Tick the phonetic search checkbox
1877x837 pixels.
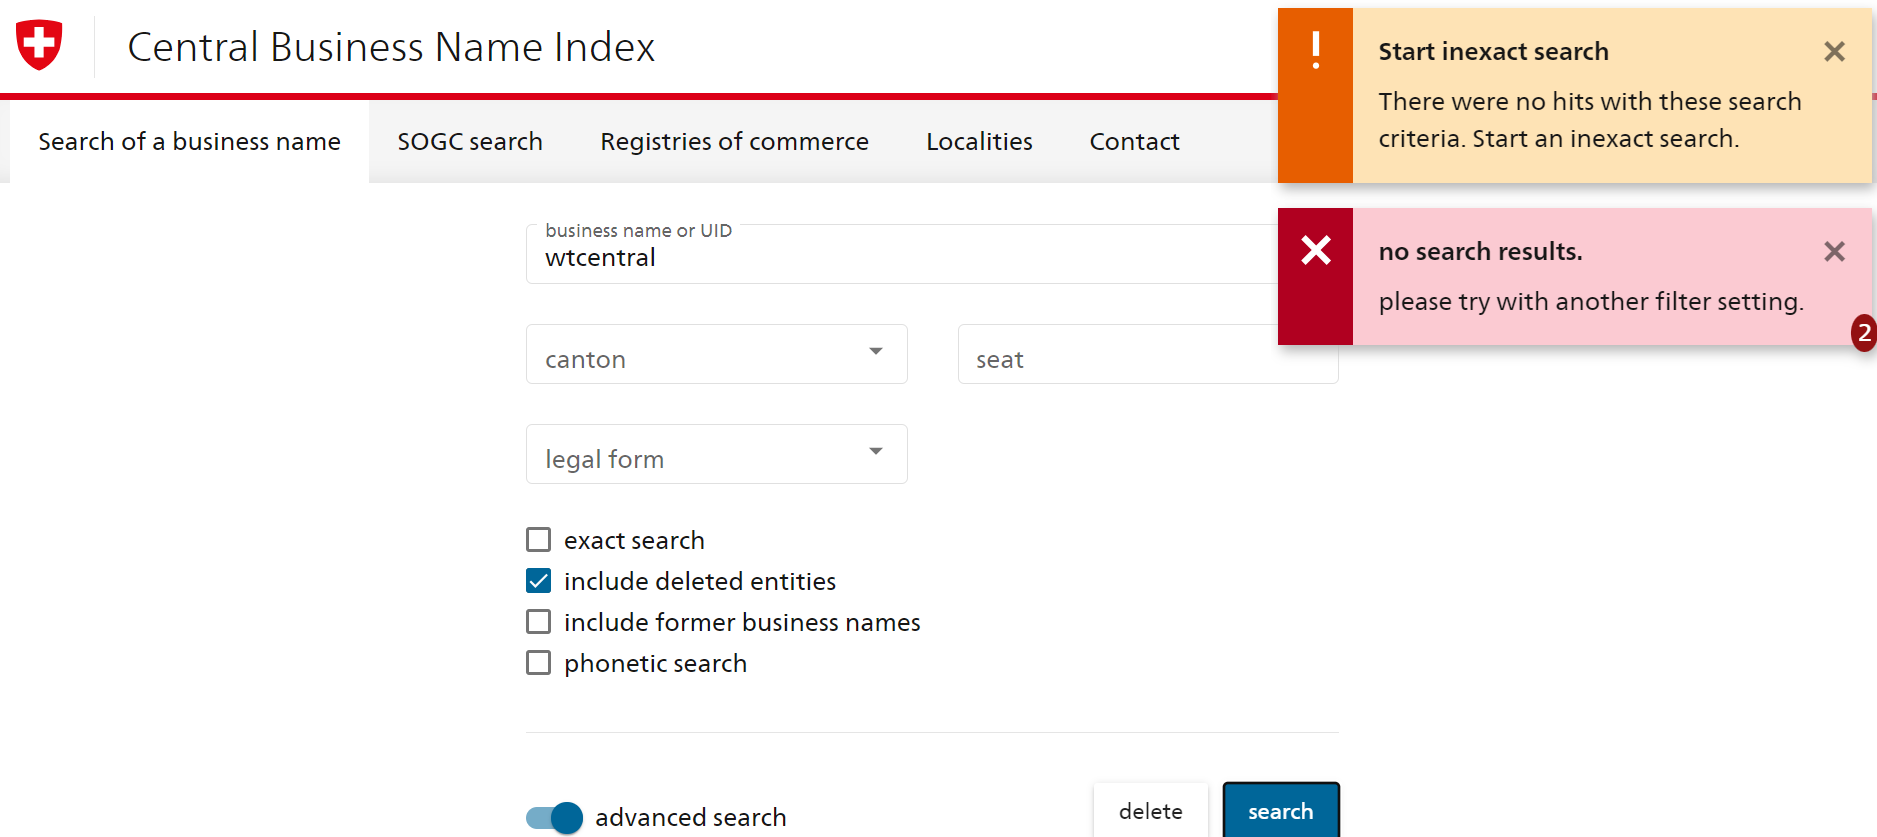tap(539, 663)
